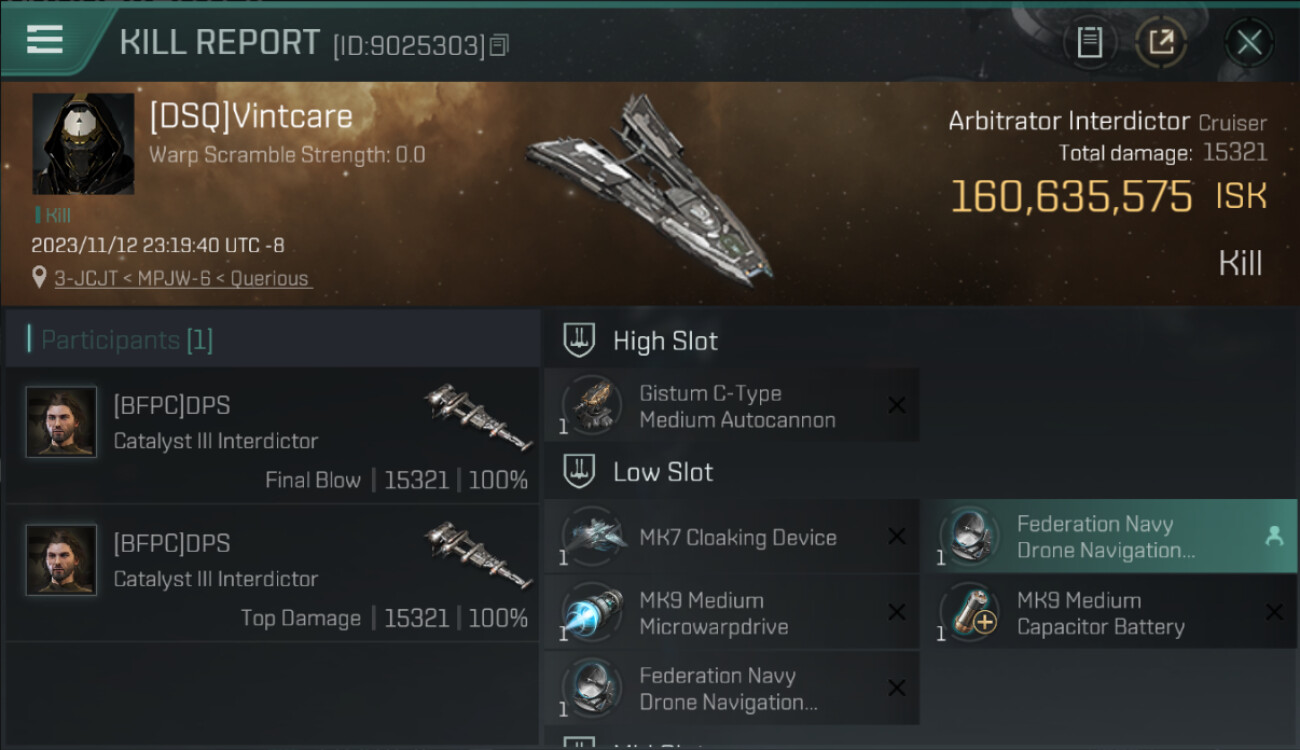Close the kill report window

(1249, 42)
